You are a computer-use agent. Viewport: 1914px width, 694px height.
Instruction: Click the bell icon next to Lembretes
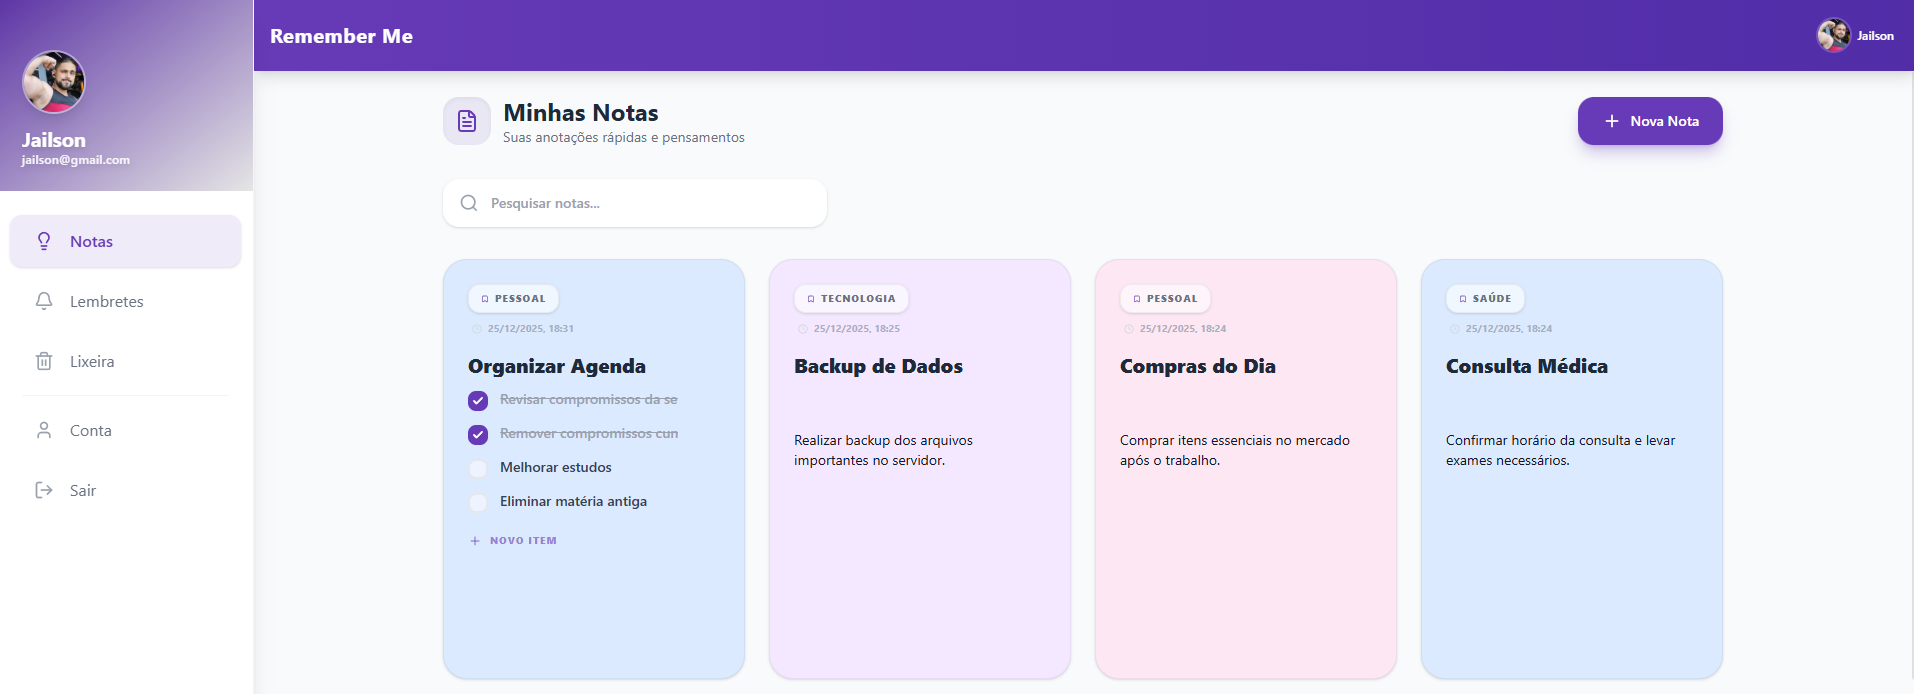click(x=43, y=301)
